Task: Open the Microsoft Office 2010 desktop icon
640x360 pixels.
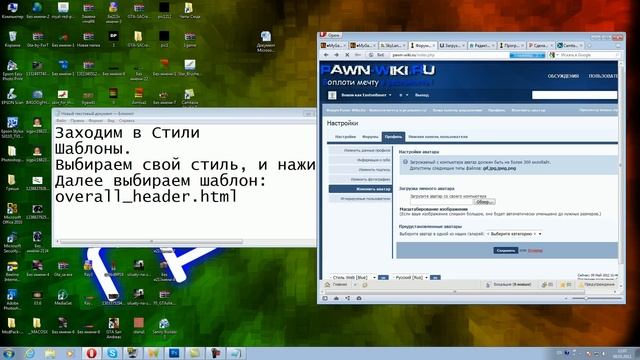Action: pos(12,213)
